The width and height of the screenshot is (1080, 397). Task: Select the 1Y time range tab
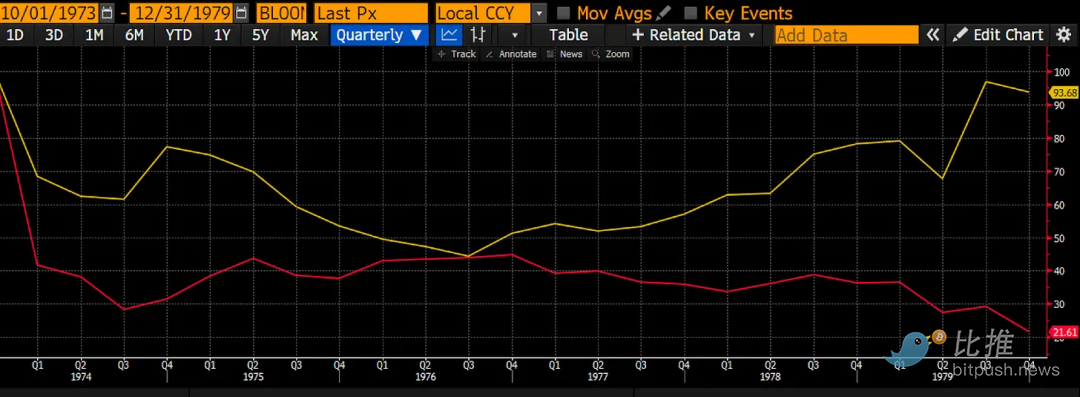[x=222, y=34]
